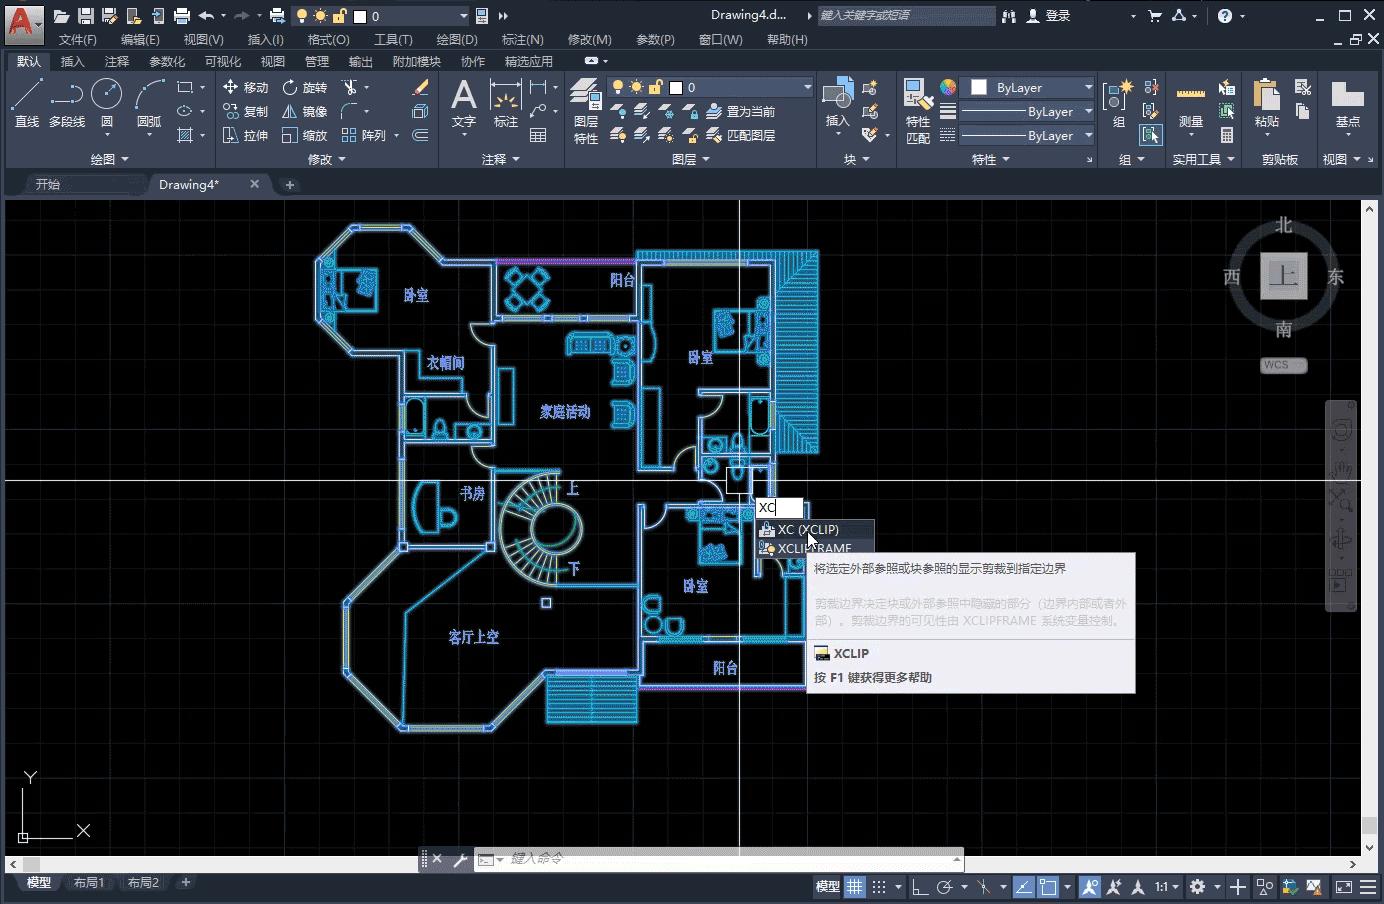This screenshot has height=904, width=1384.
Task: Click the command line input field
Action: 720,859
